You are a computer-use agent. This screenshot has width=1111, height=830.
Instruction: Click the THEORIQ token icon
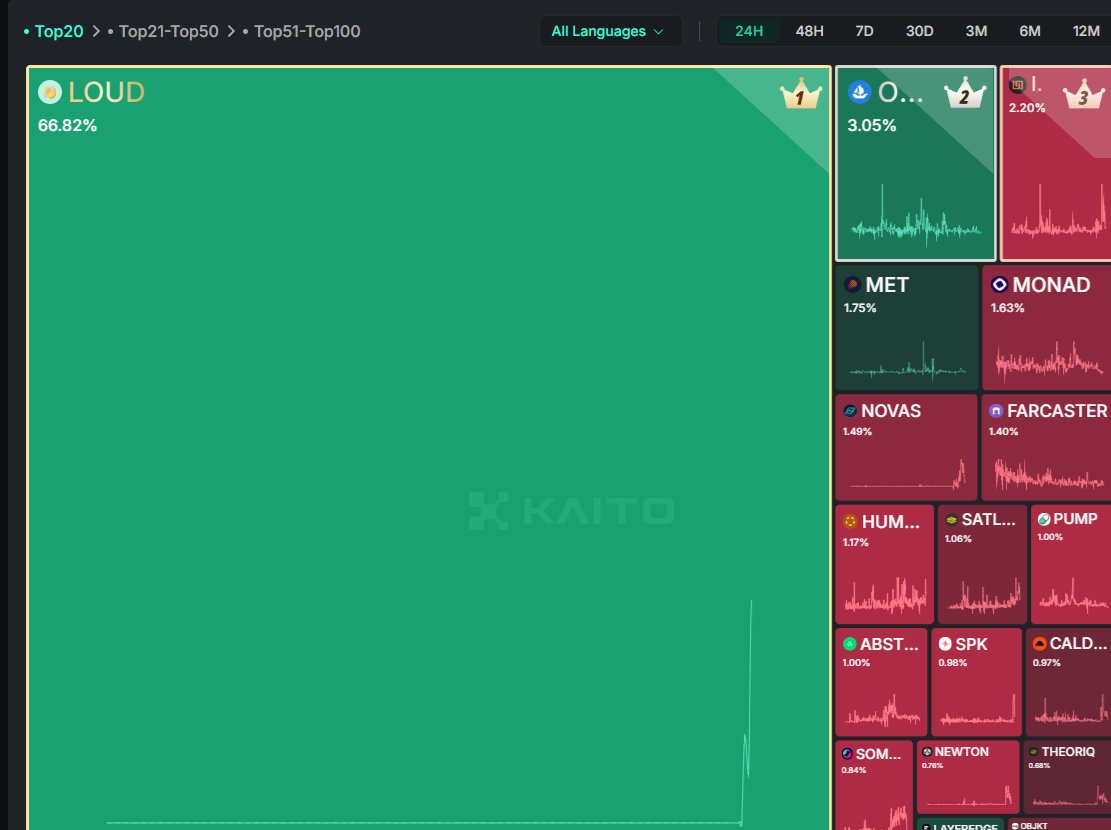pos(1034,752)
